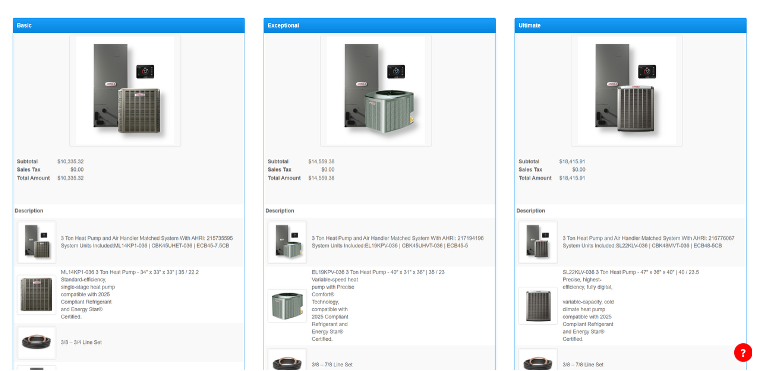Screen dimensions: 759x371
Task: Select the Ultimate package header
Action: 630,25
